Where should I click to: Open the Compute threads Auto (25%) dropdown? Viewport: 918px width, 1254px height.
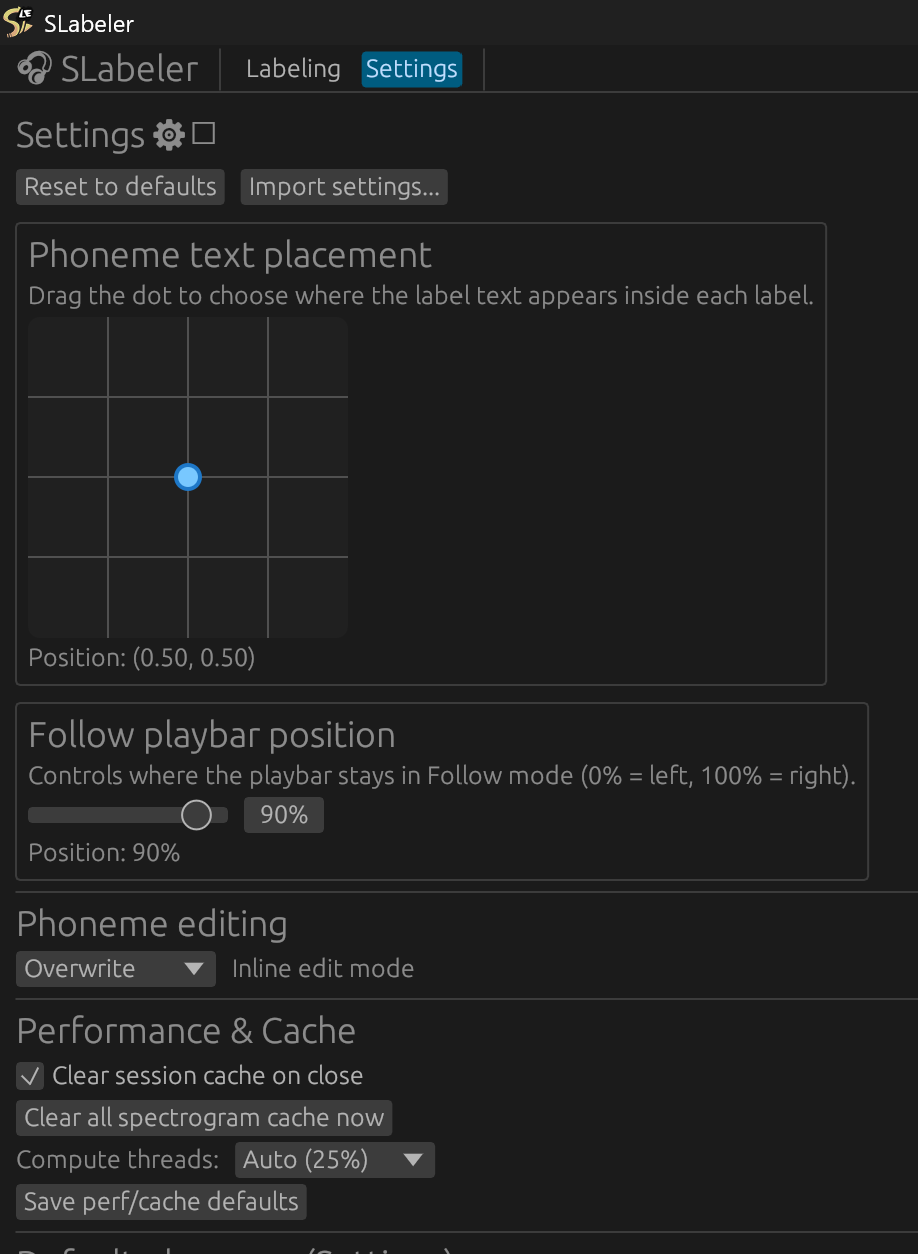pyautogui.click(x=334, y=1160)
